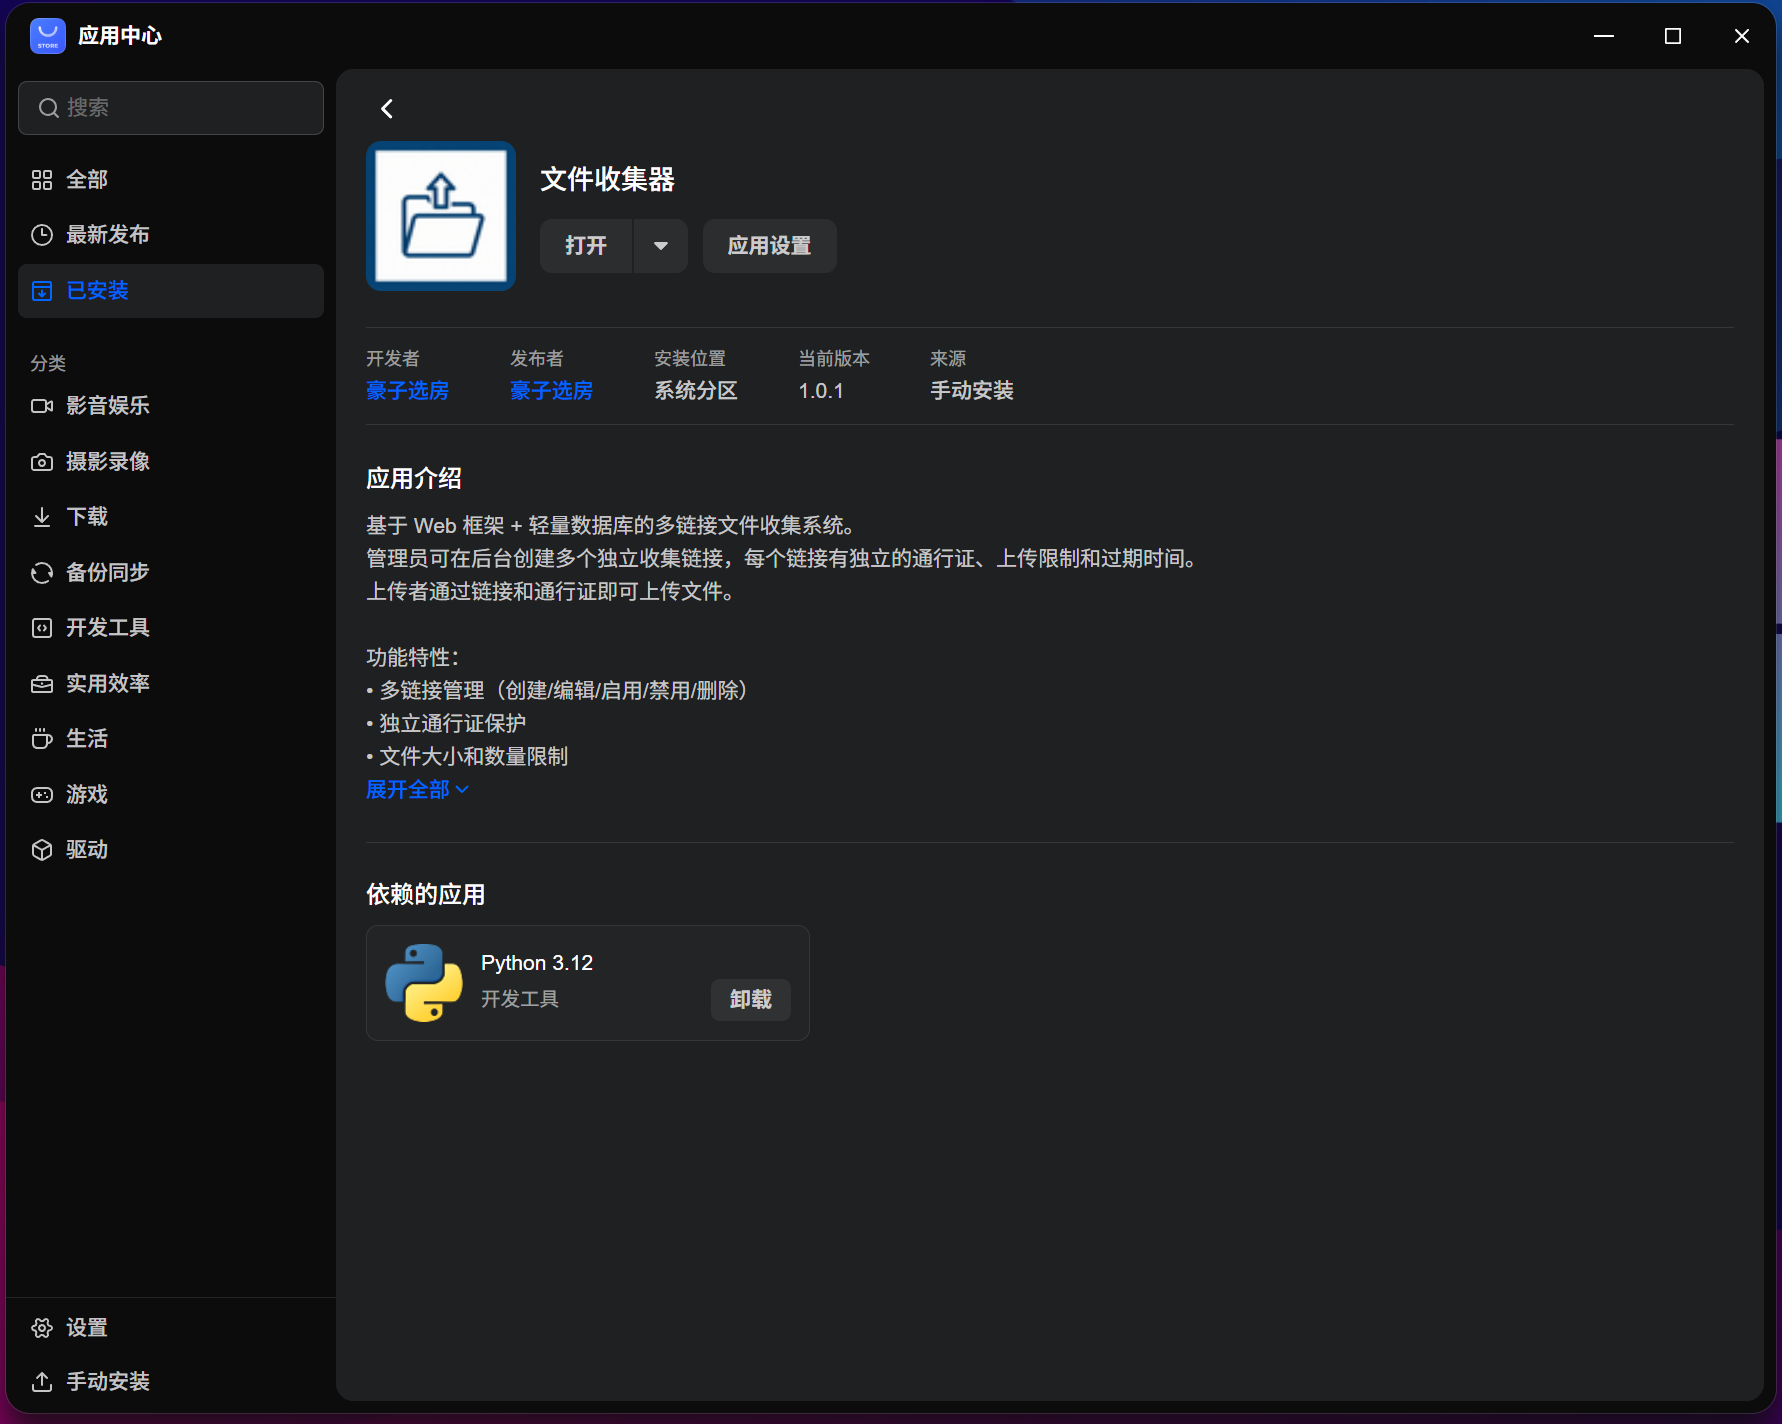Open the 开发工具 category label
The width and height of the screenshot is (1782, 1424).
[108, 628]
